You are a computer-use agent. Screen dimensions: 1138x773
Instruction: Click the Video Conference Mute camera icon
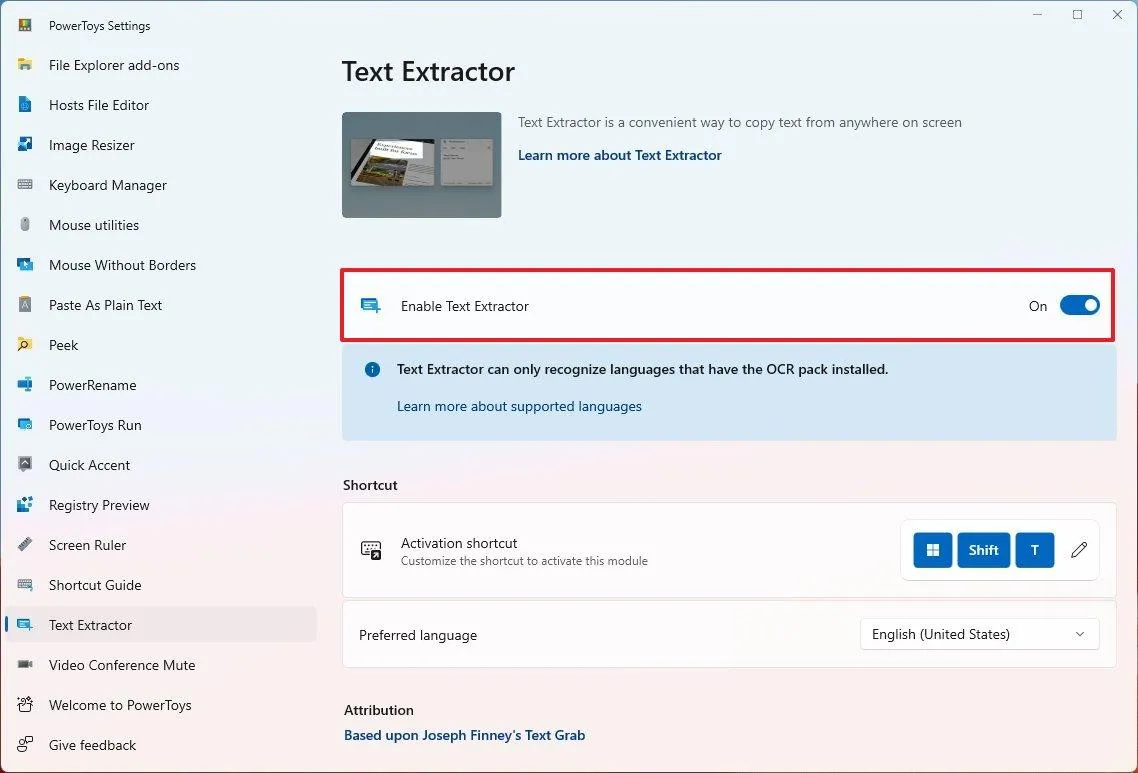tap(25, 664)
